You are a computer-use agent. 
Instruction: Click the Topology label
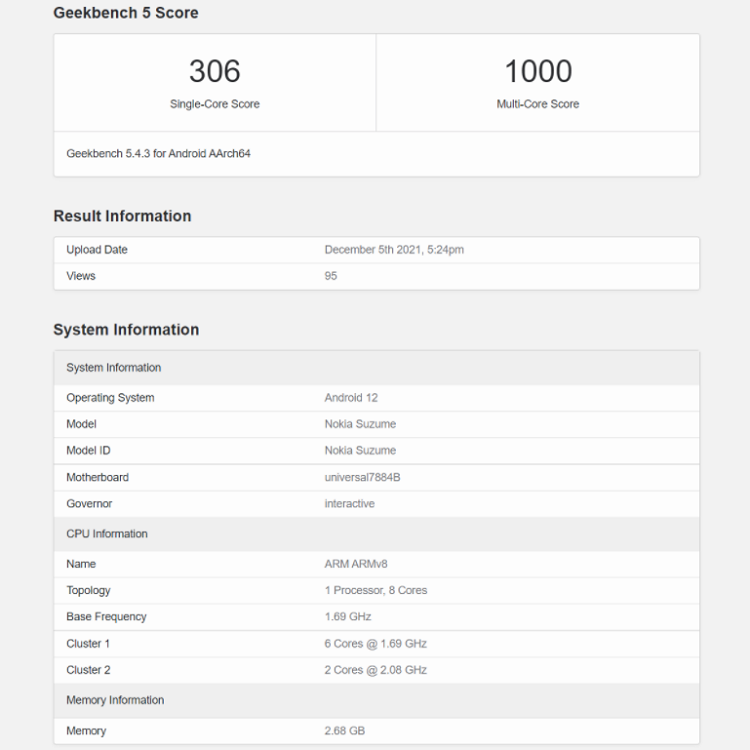[x=88, y=591]
